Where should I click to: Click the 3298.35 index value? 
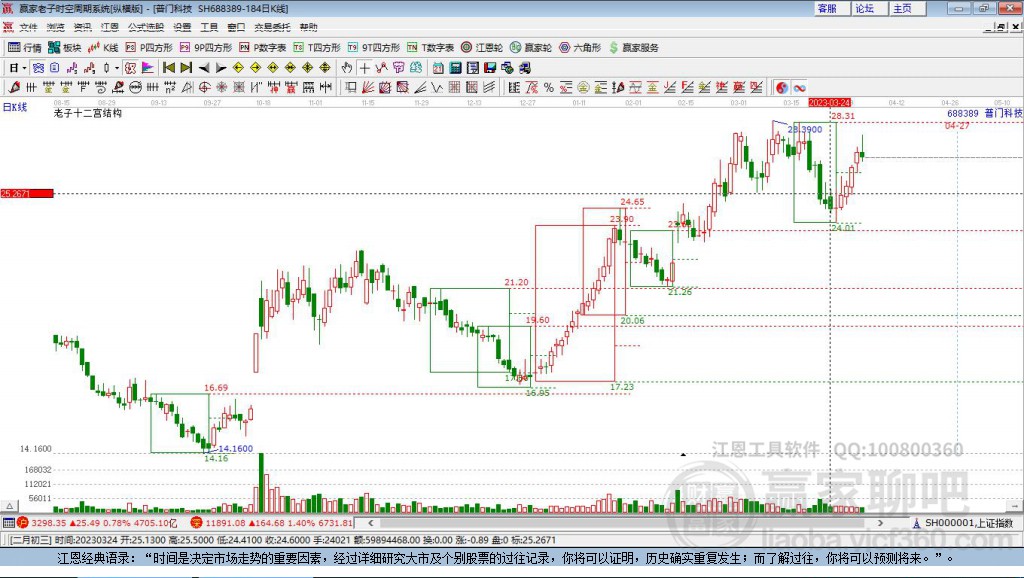pyautogui.click(x=49, y=523)
